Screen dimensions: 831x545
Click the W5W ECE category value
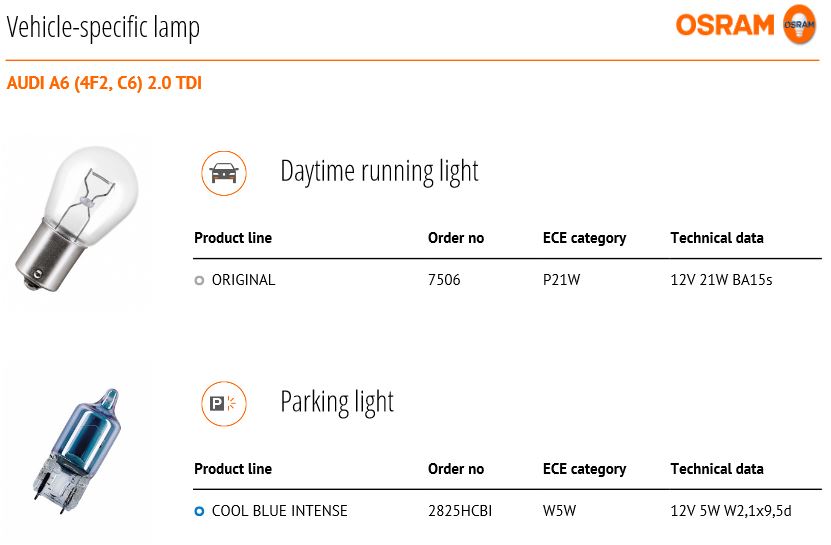[559, 511]
